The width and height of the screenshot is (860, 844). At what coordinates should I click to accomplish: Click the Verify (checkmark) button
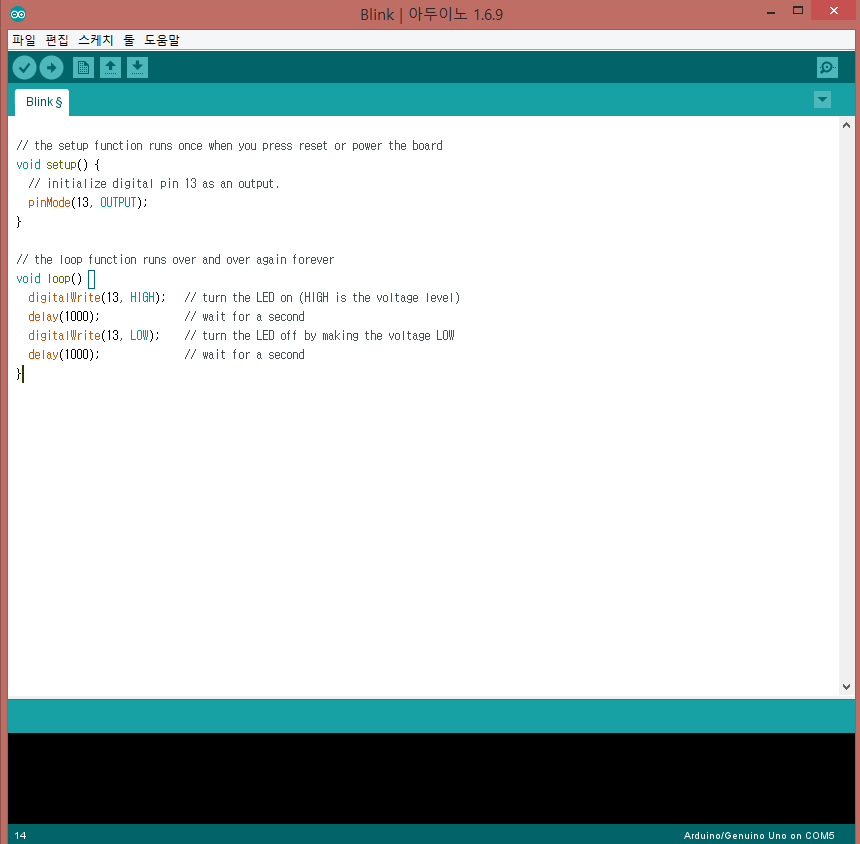click(x=24, y=67)
